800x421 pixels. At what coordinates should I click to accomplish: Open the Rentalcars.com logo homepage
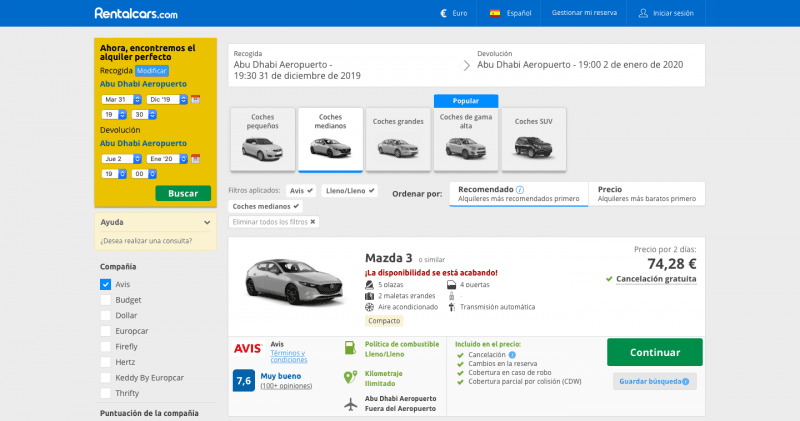point(136,13)
